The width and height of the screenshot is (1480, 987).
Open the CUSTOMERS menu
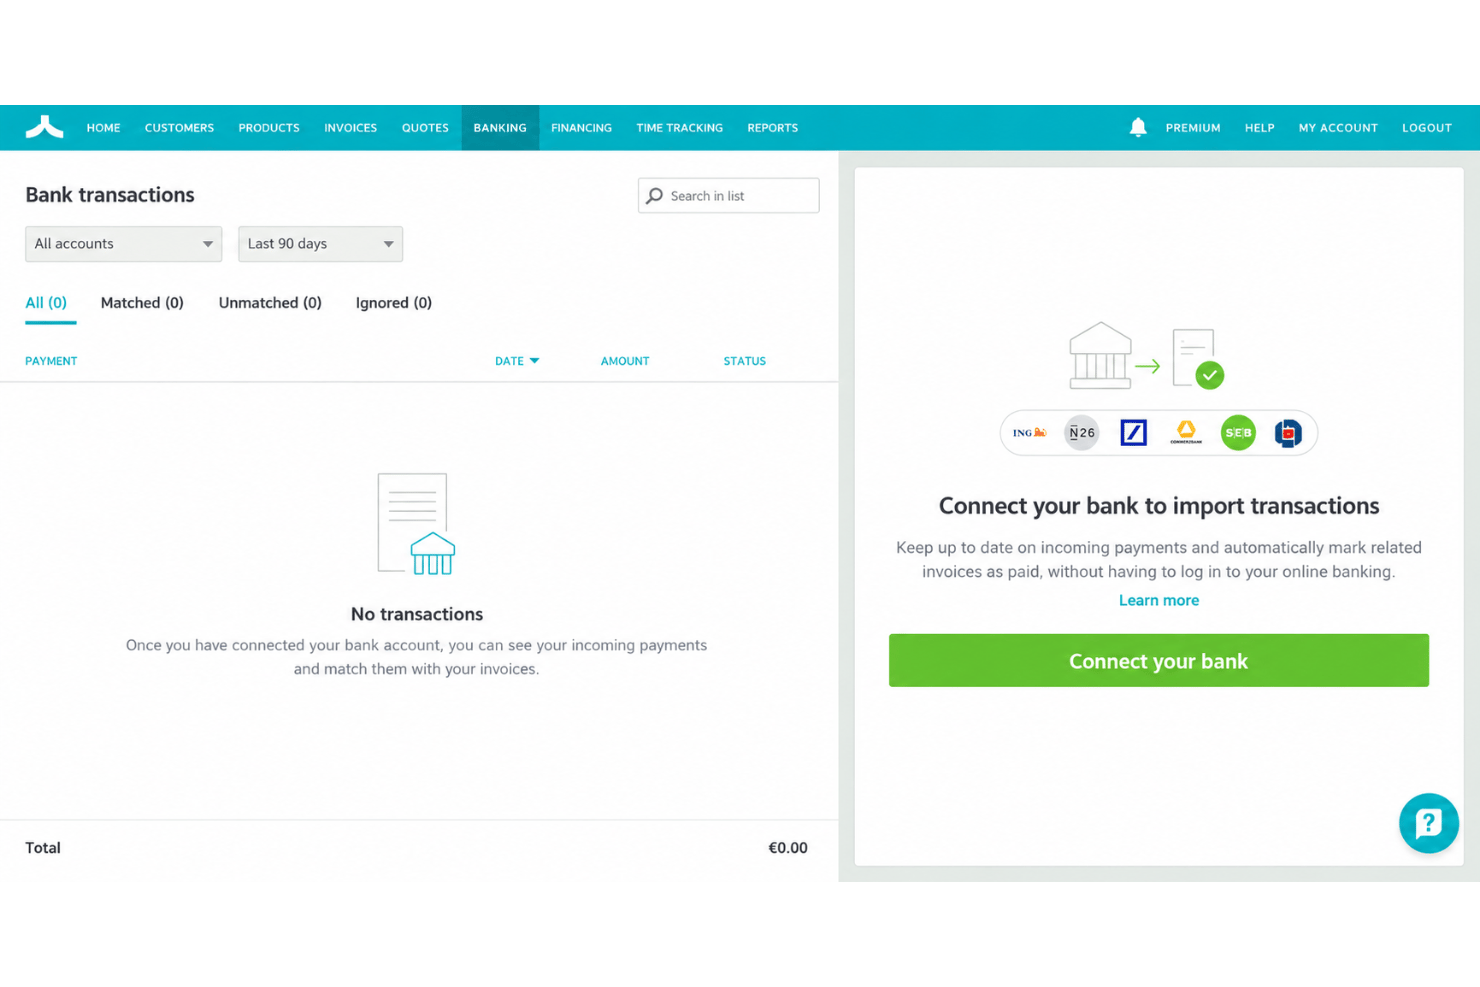[179, 128]
